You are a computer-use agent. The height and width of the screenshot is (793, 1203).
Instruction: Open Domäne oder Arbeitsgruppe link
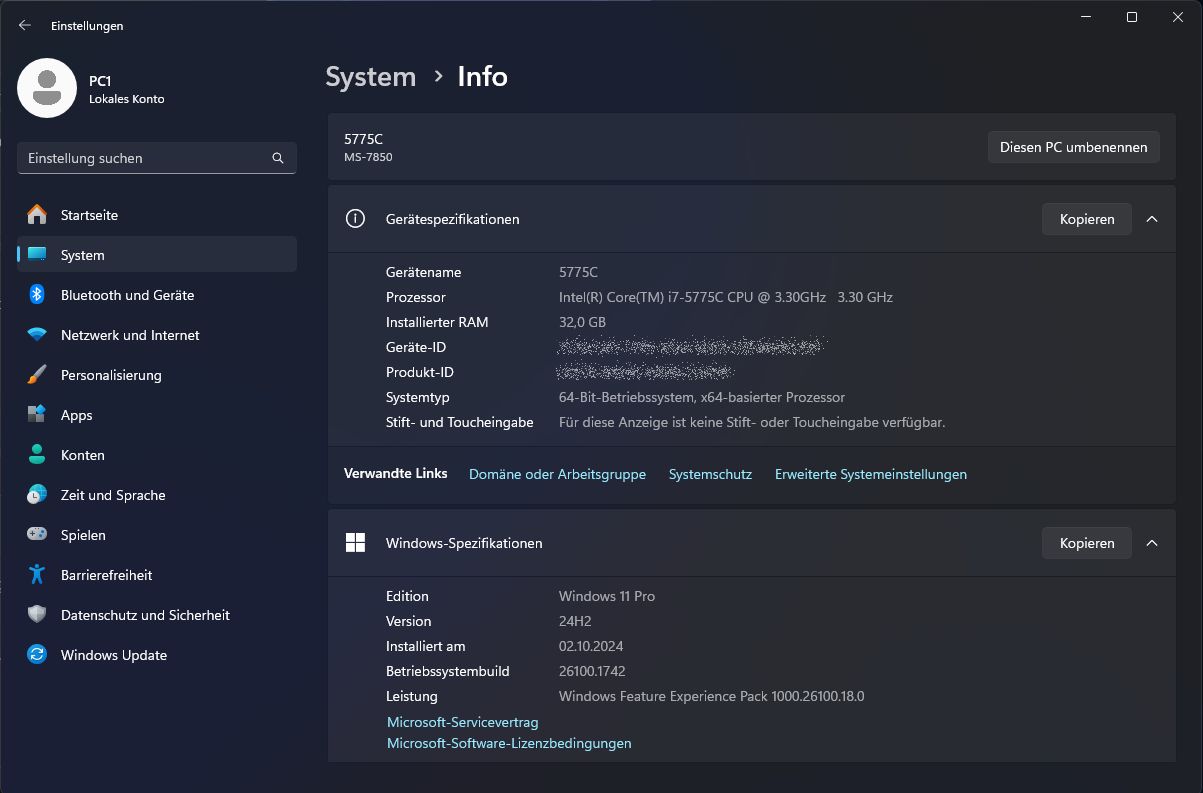coord(557,474)
